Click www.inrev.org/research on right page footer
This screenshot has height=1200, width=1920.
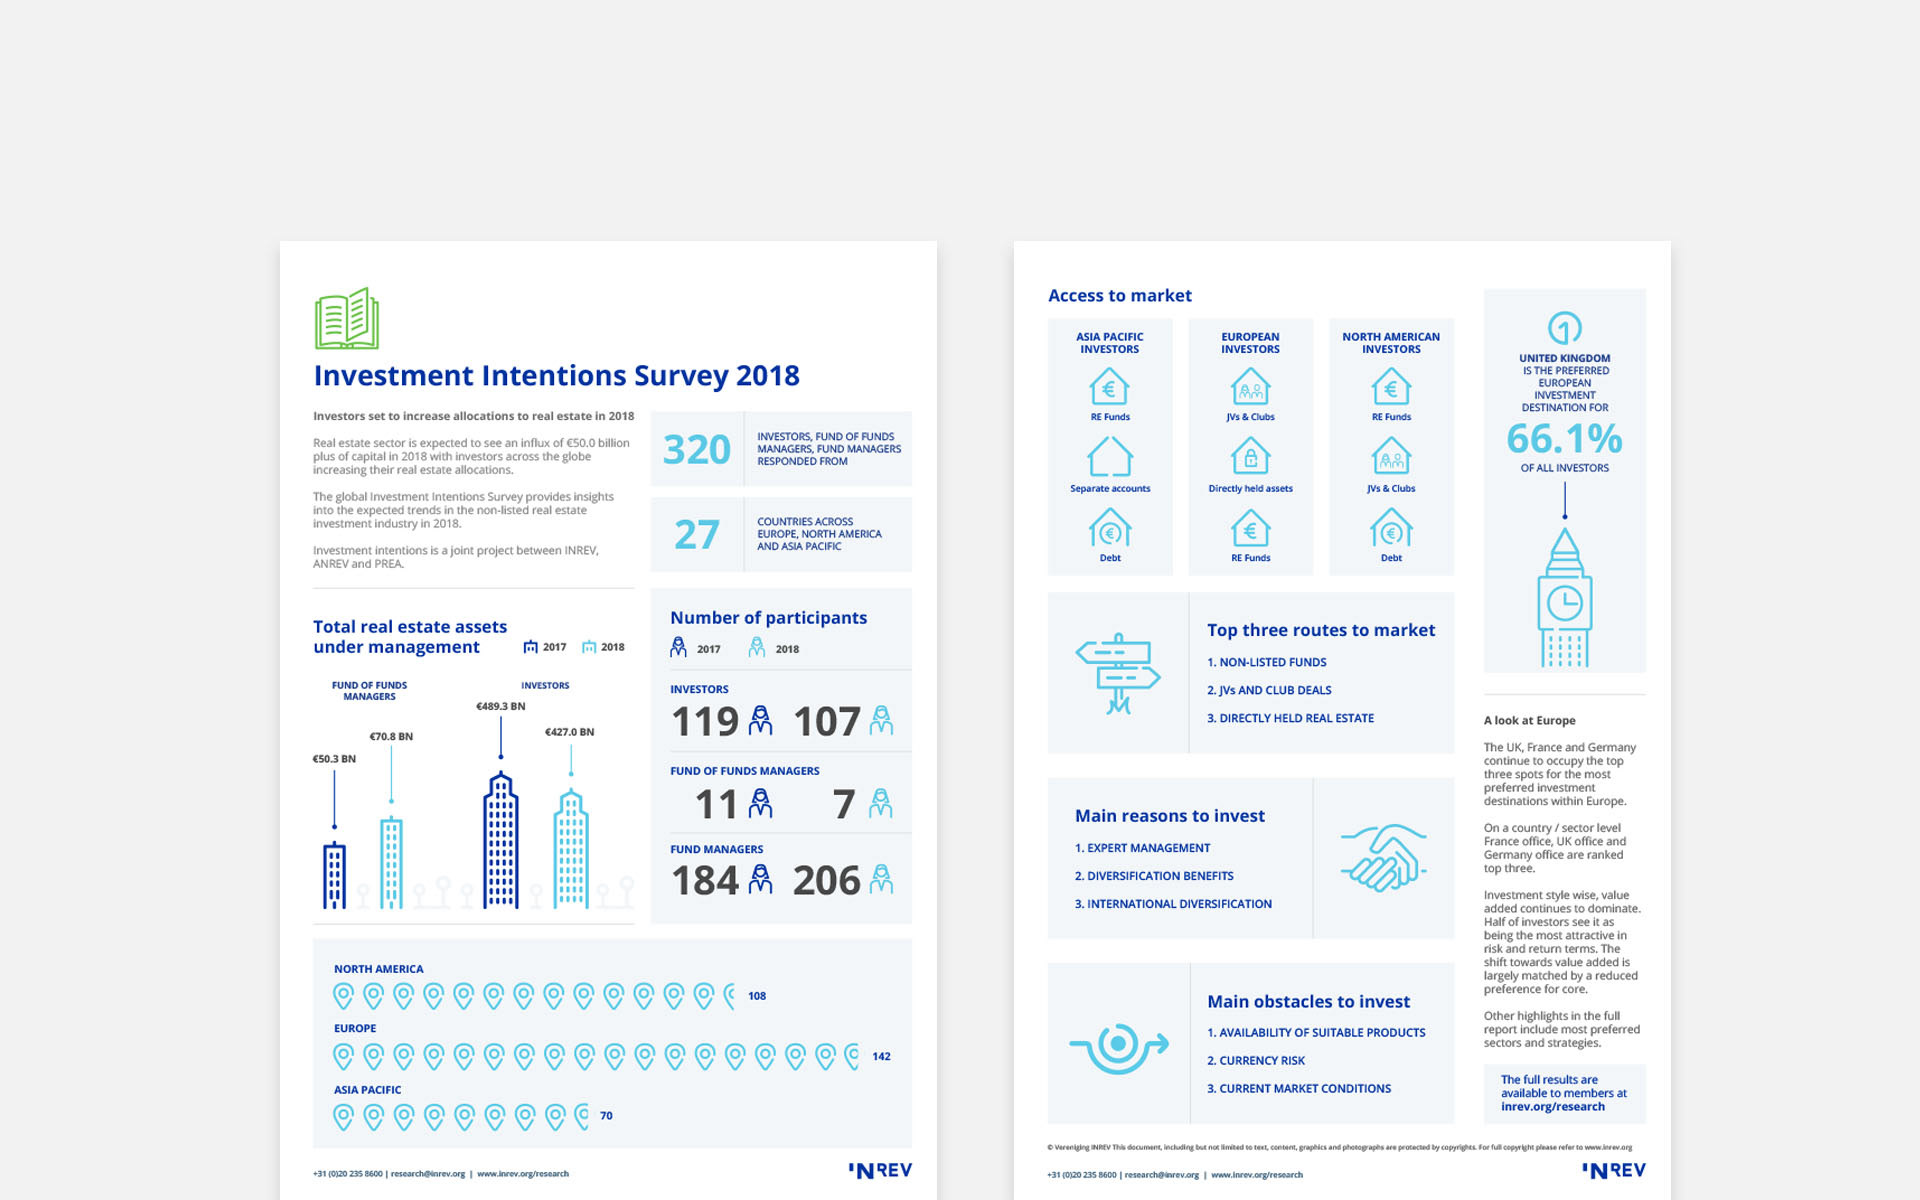click(x=1257, y=1175)
